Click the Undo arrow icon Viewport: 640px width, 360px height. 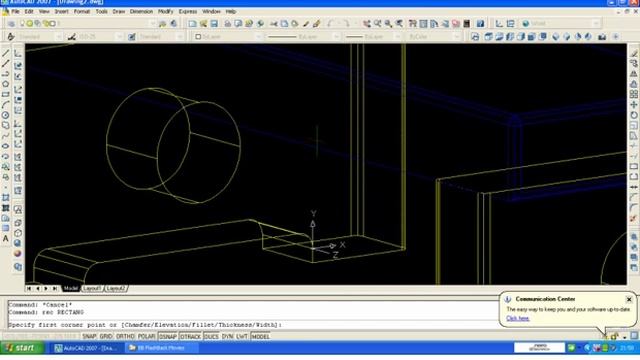point(331,24)
